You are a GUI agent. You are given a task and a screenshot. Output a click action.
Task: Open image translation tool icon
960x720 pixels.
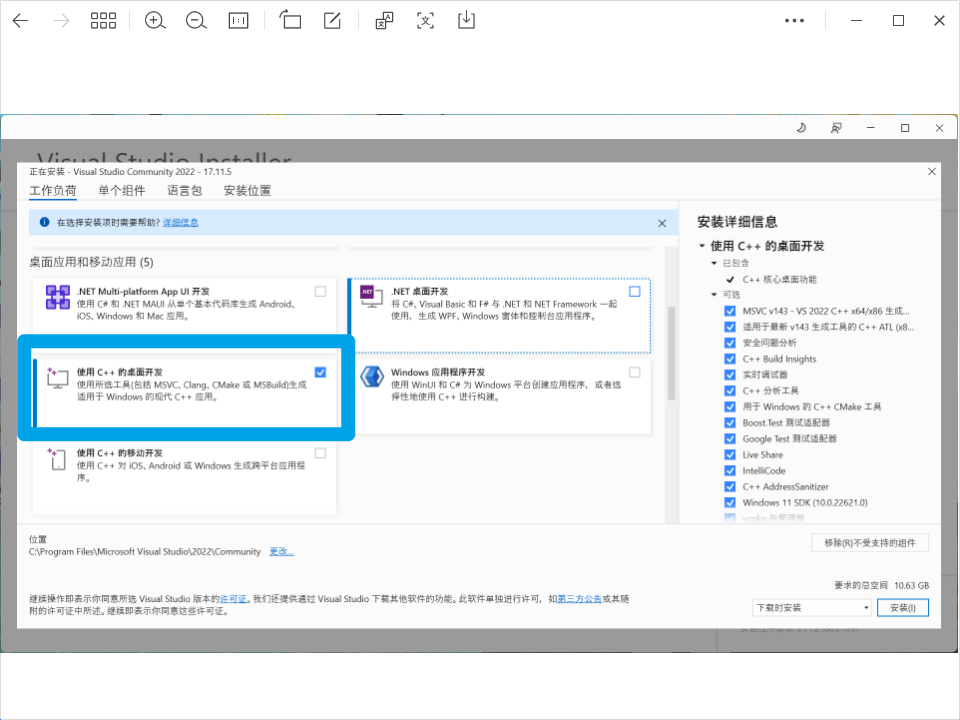coord(384,21)
